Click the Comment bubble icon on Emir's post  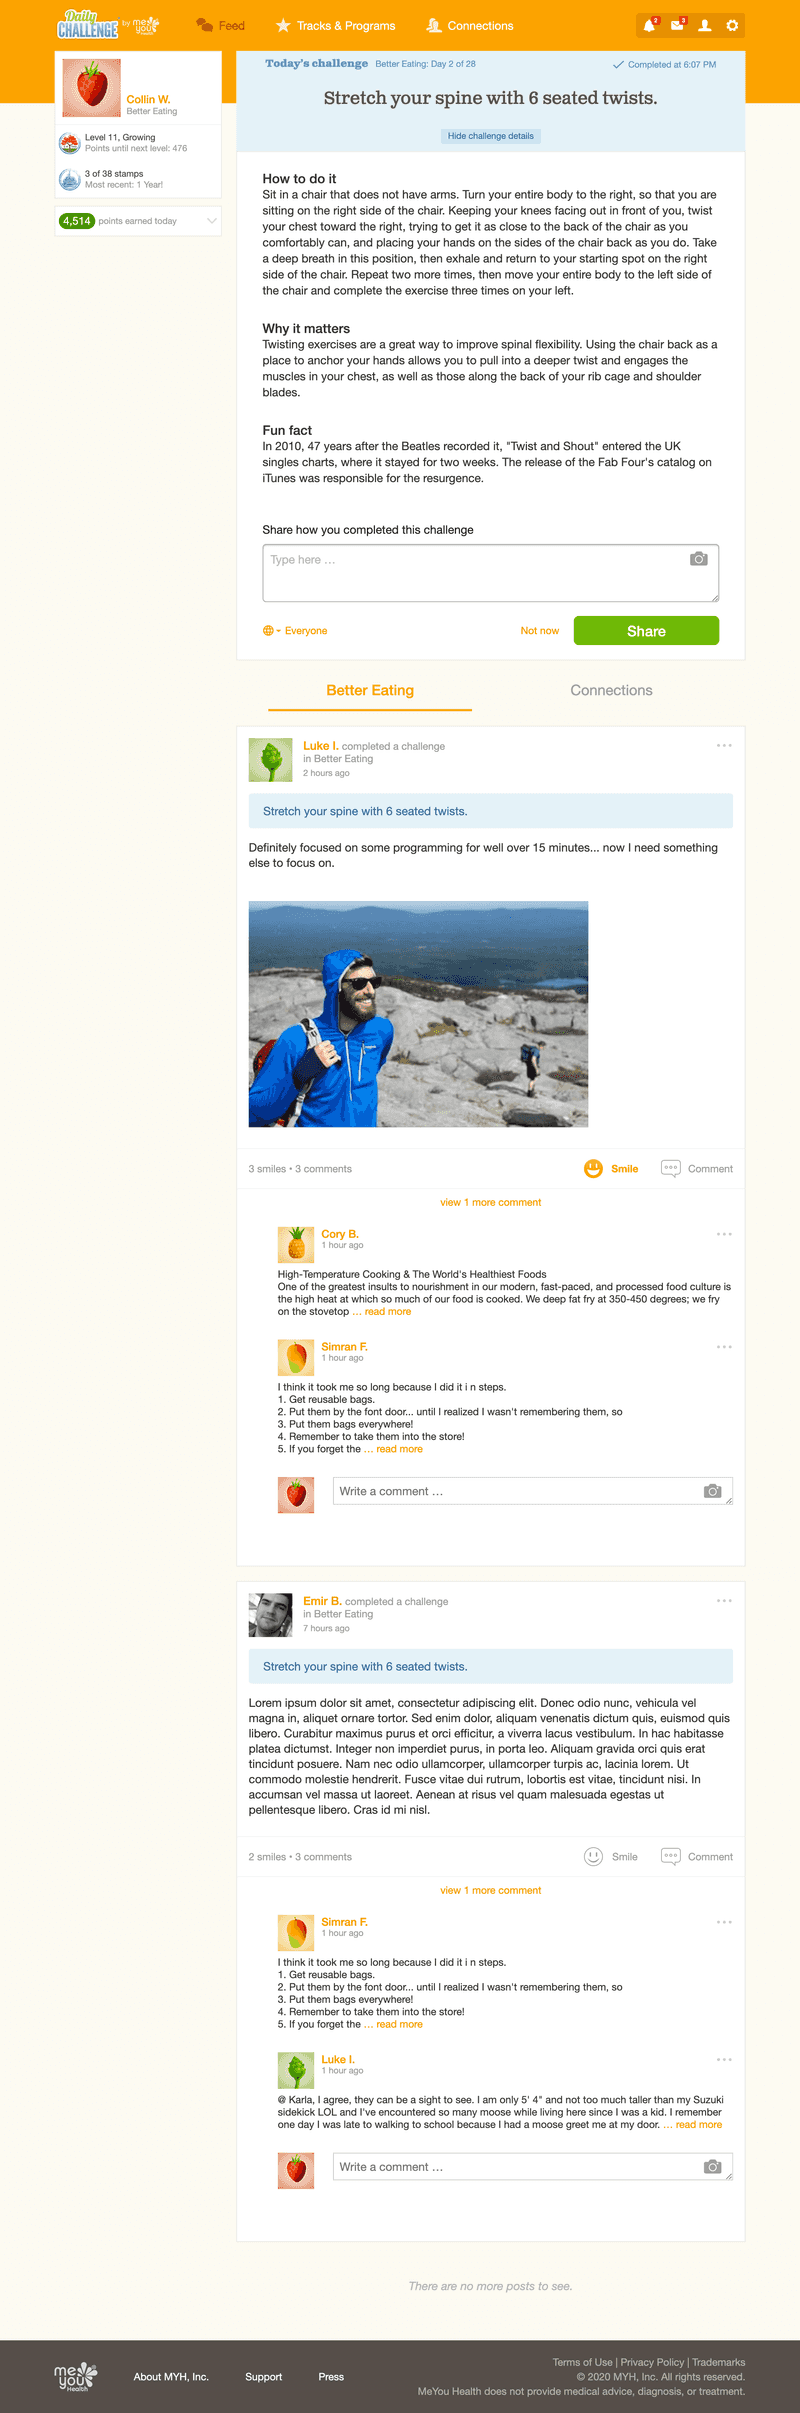[671, 1856]
